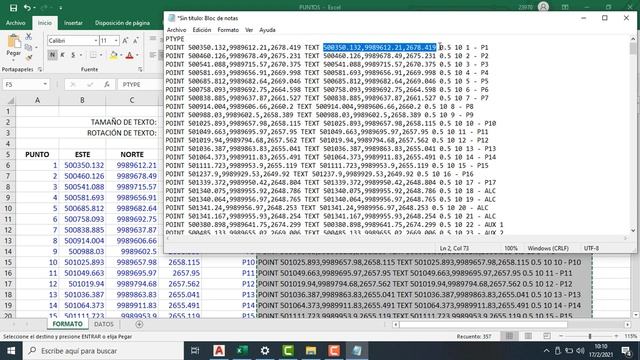Open the Name Box dropdown arrow
This screenshot has width=640, height=360.
[x=45, y=84]
